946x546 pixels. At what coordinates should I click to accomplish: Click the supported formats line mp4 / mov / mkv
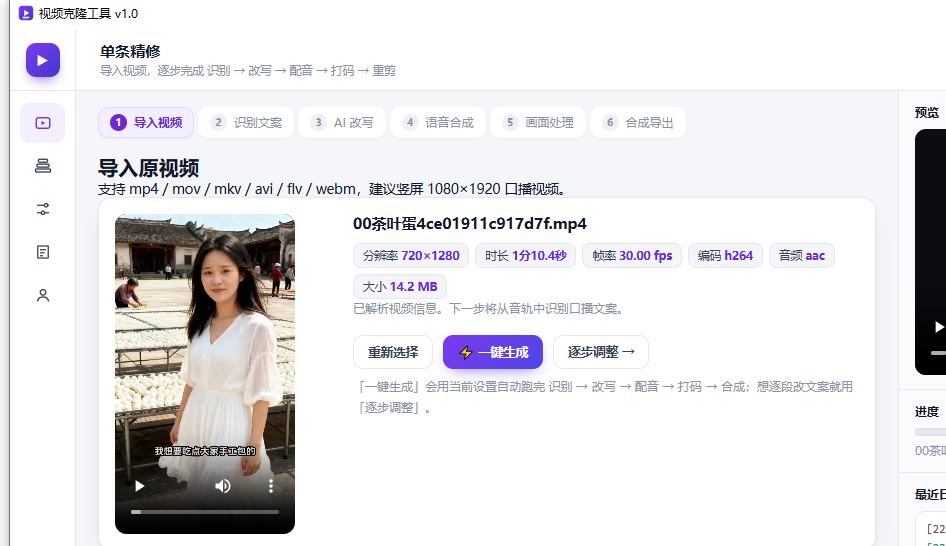[332, 189]
